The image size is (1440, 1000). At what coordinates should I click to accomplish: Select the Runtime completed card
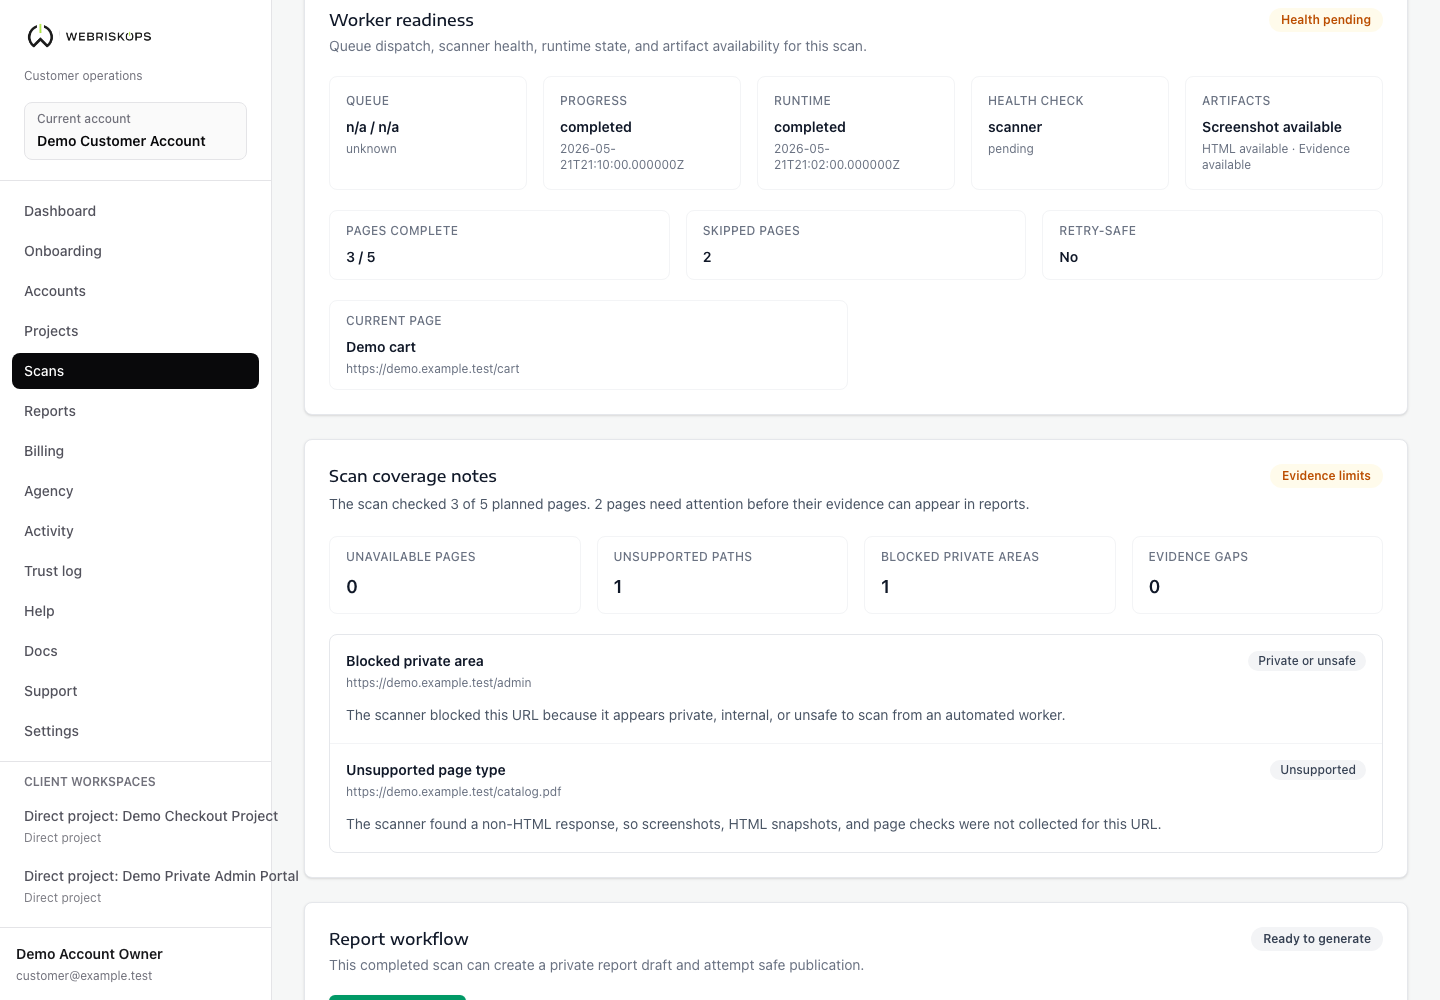tap(856, 133)
